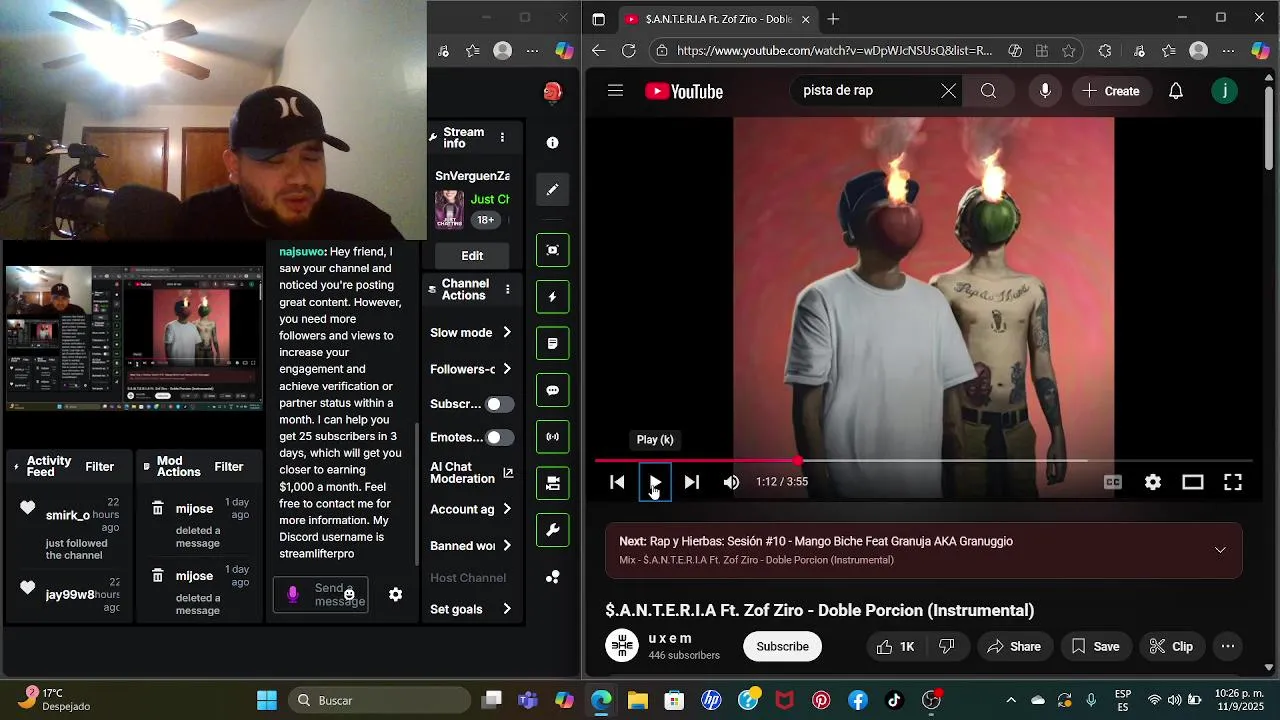This screenshot has height=720, width=1280.
Task: Open Channel Actions panel three-dot menu
Action: coord(507,289)
